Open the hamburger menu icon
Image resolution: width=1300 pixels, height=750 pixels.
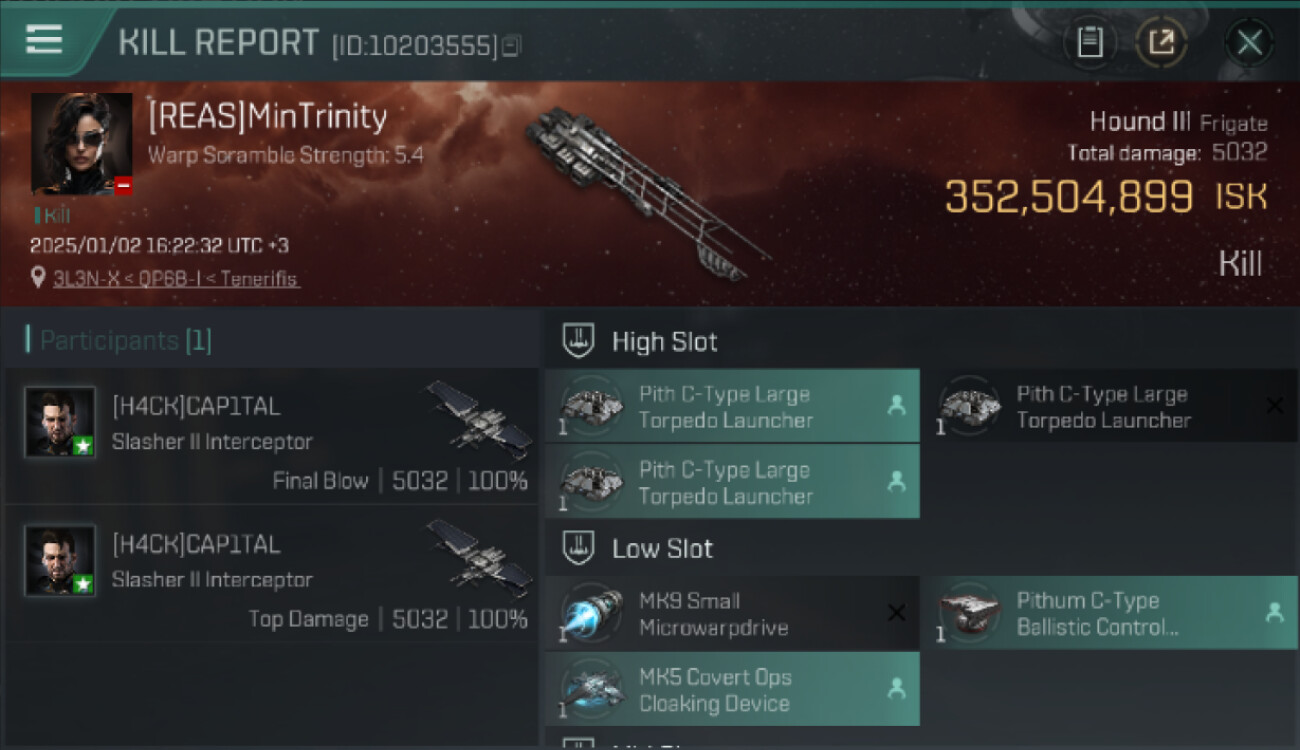44,40
